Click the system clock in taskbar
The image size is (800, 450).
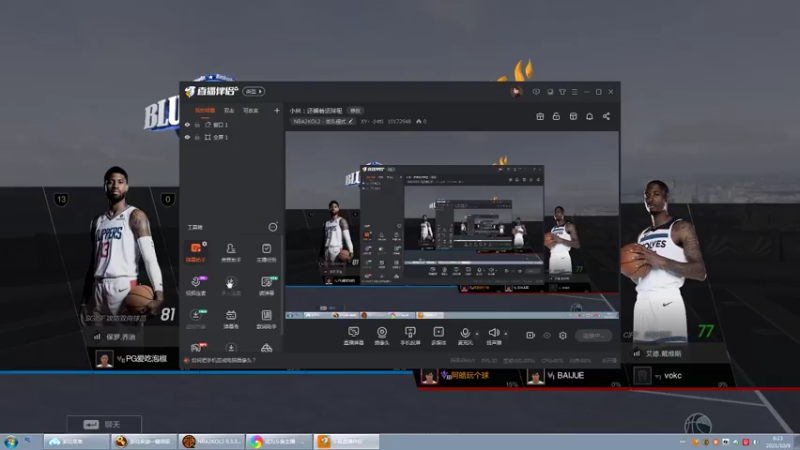(777, 442)
